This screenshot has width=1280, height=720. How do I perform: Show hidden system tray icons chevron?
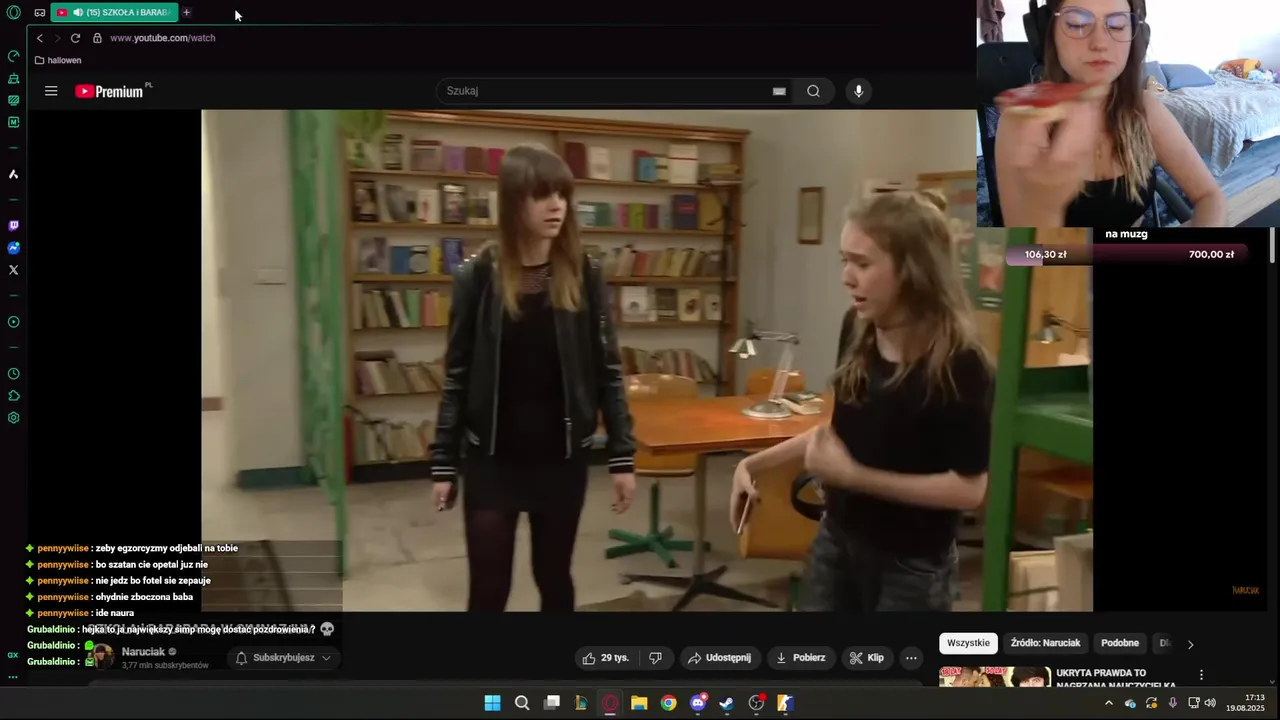(x=1108, y=703)
